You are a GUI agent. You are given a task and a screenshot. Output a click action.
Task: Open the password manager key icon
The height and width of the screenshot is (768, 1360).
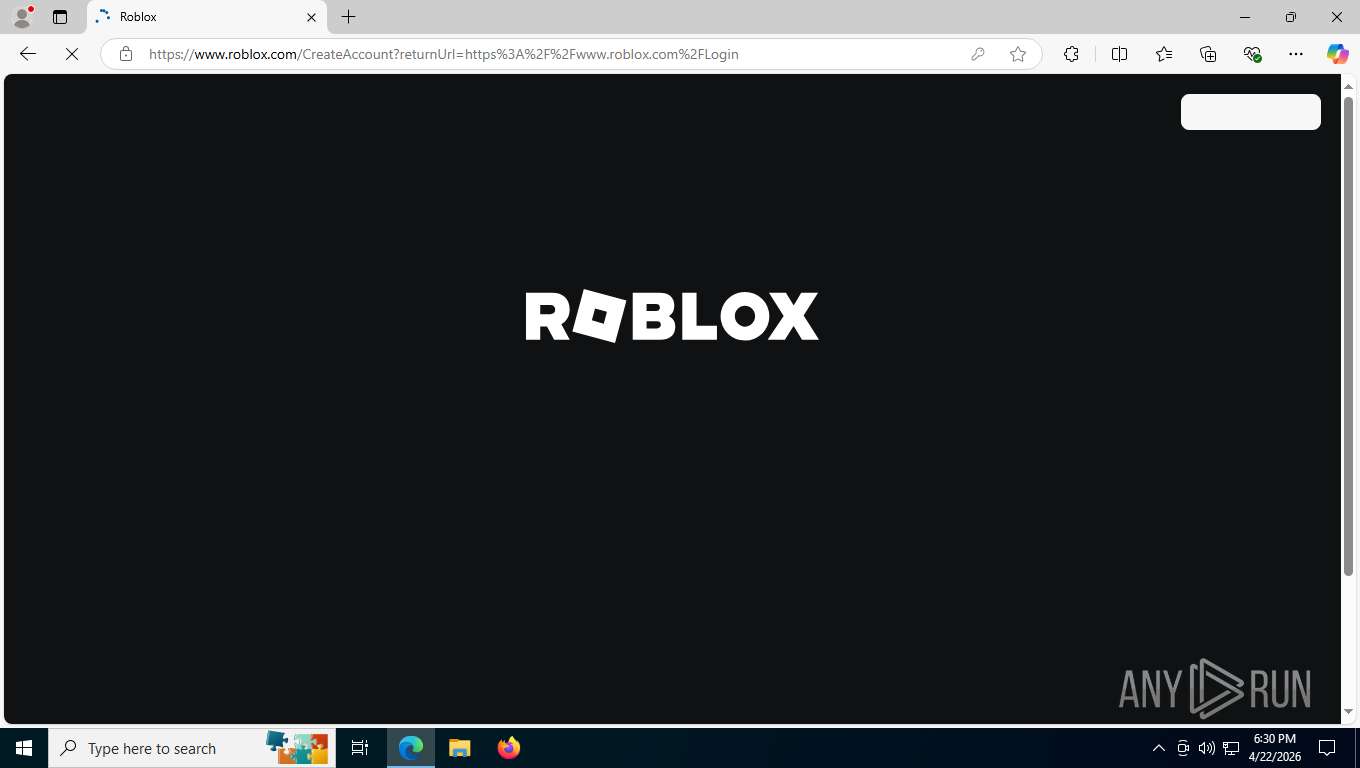tap(978, 54)
